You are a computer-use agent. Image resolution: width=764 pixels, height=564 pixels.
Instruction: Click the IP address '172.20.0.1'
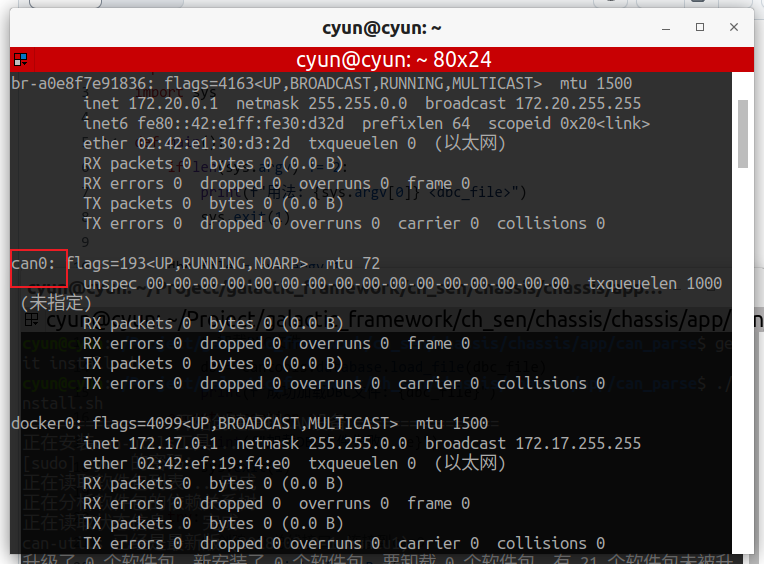coord(173,103)
